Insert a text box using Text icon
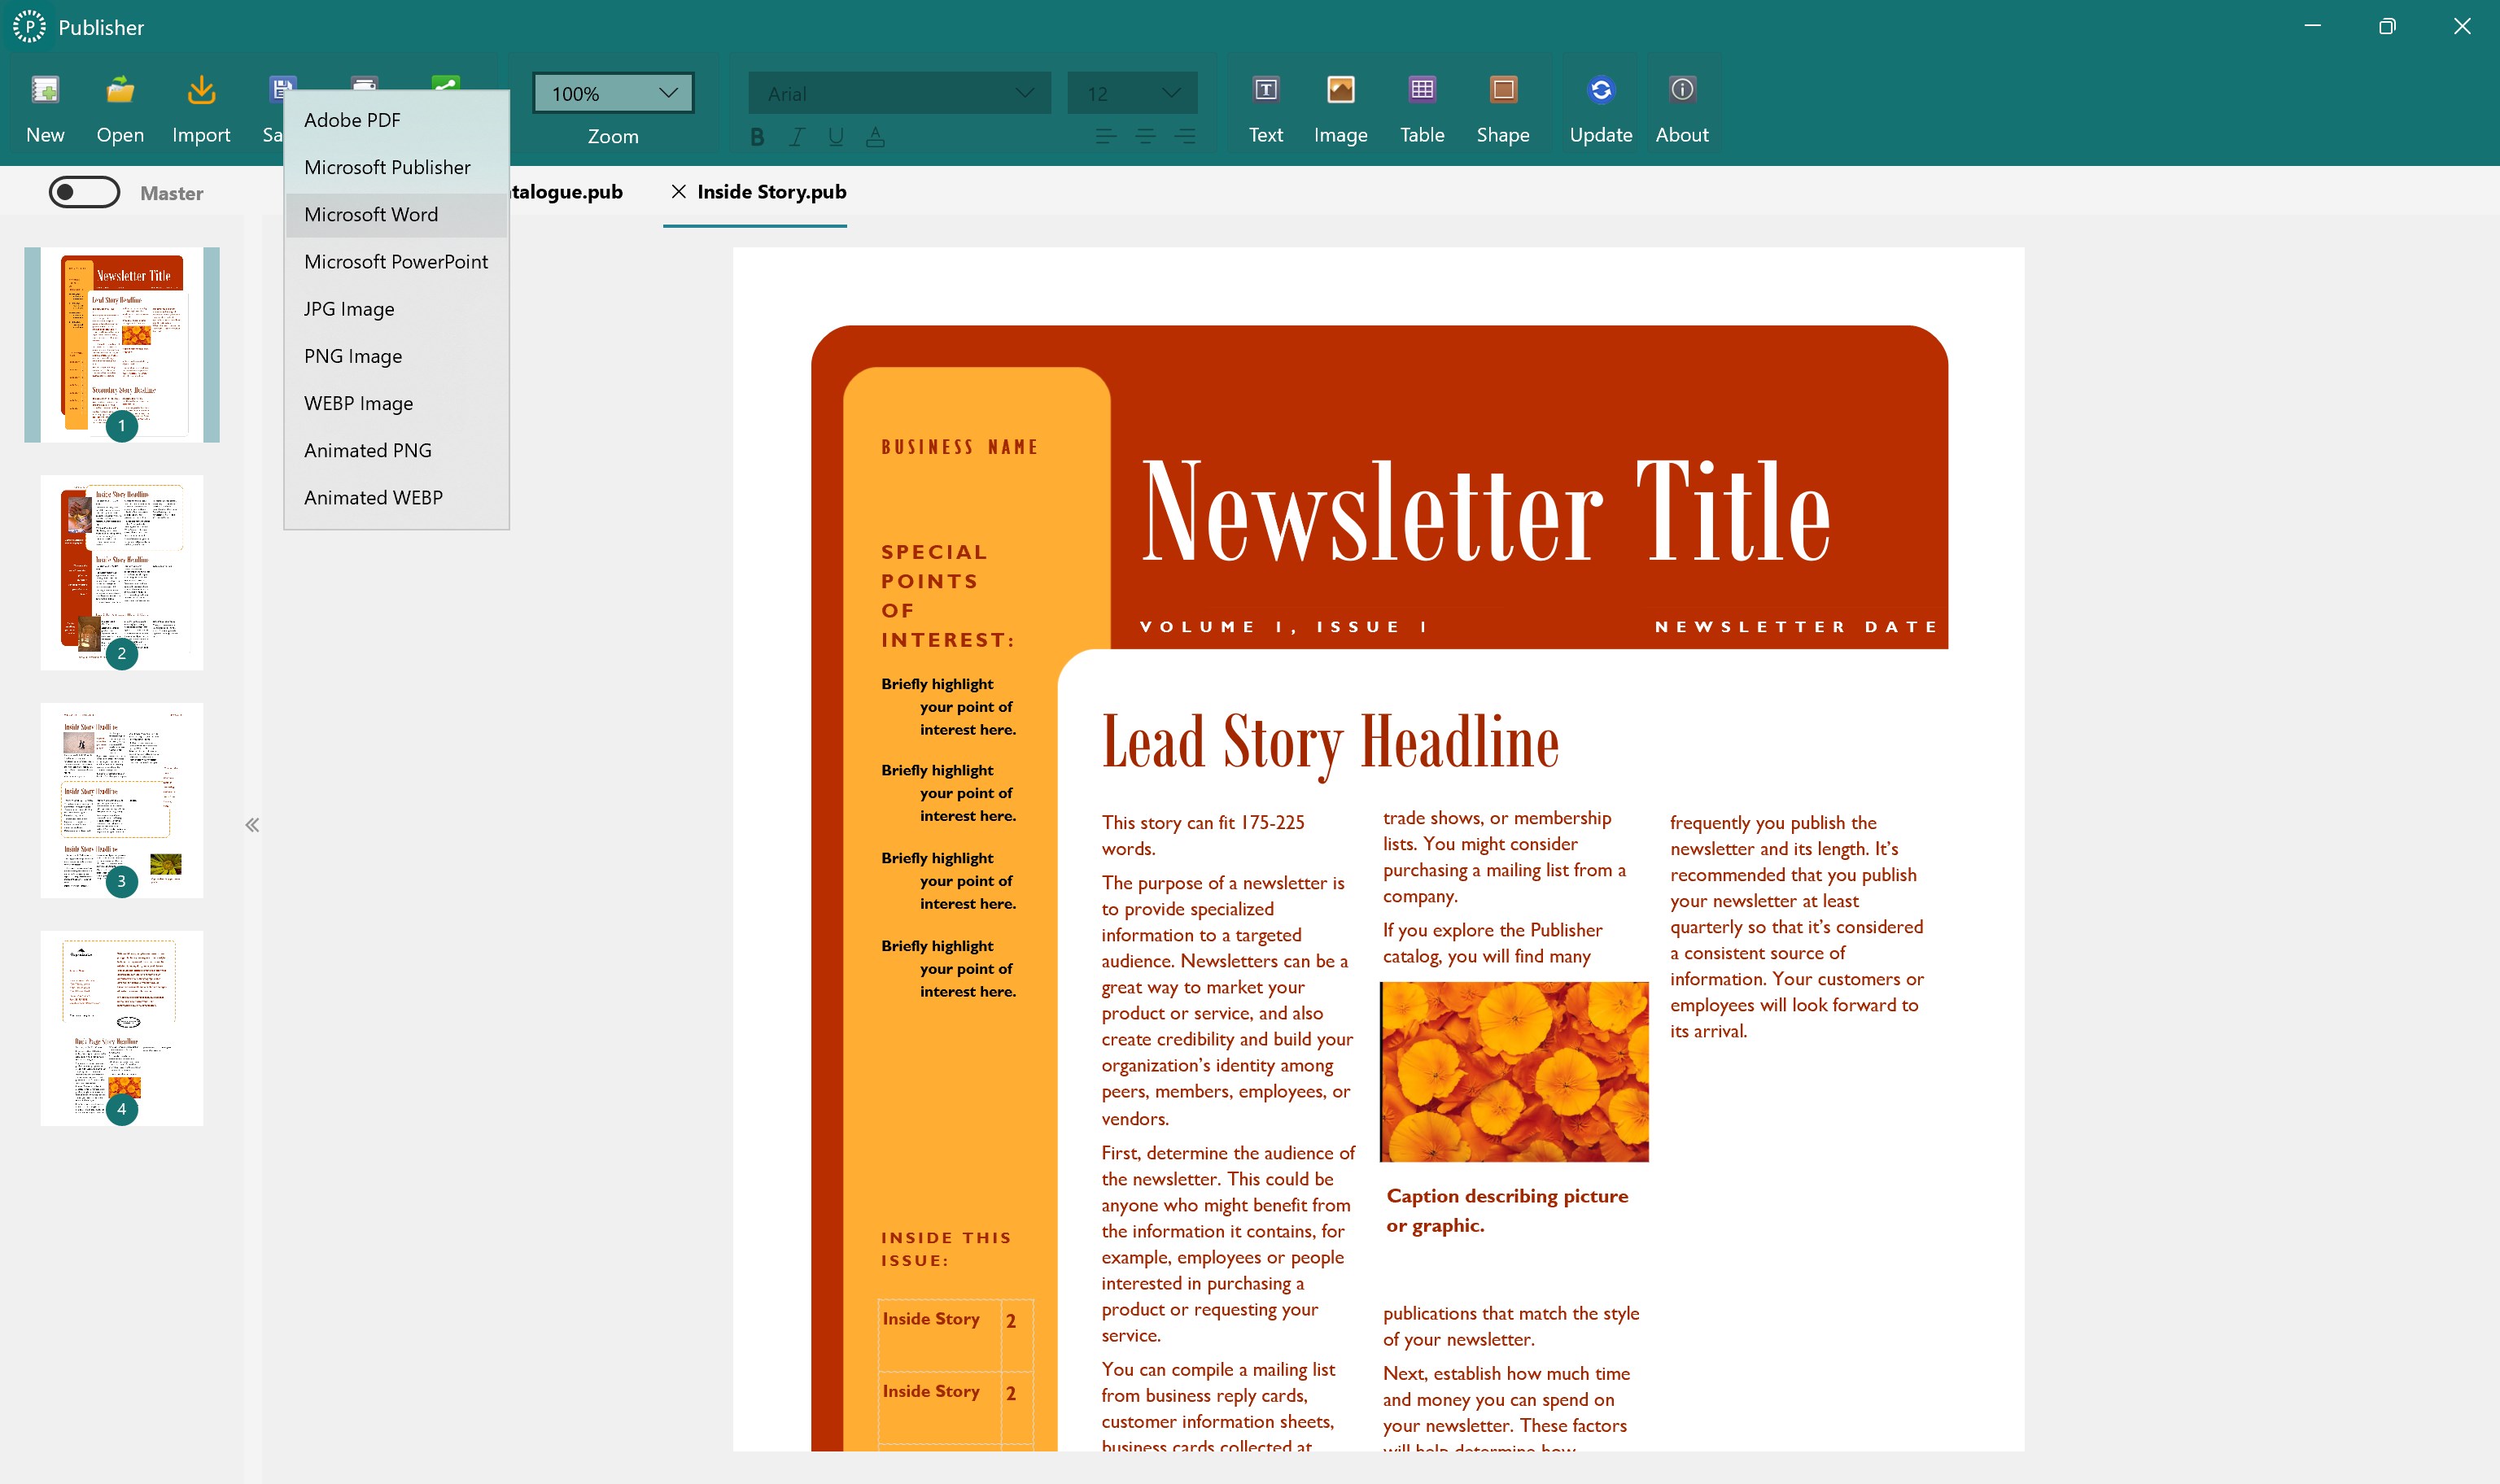Viewport: 2500px width, 1484px height. pos(1265,103)
